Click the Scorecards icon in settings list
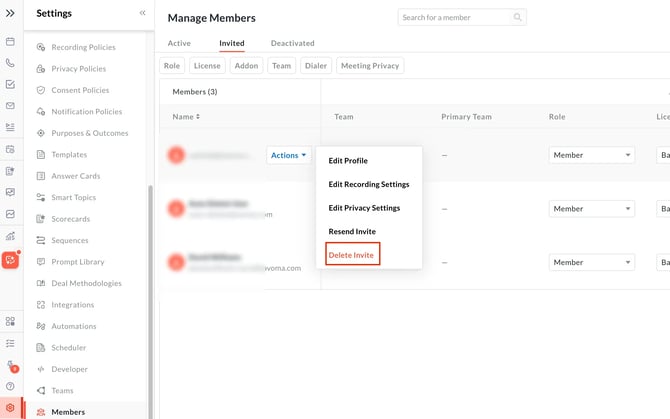 pyautogui.click(x=41, y=219)
